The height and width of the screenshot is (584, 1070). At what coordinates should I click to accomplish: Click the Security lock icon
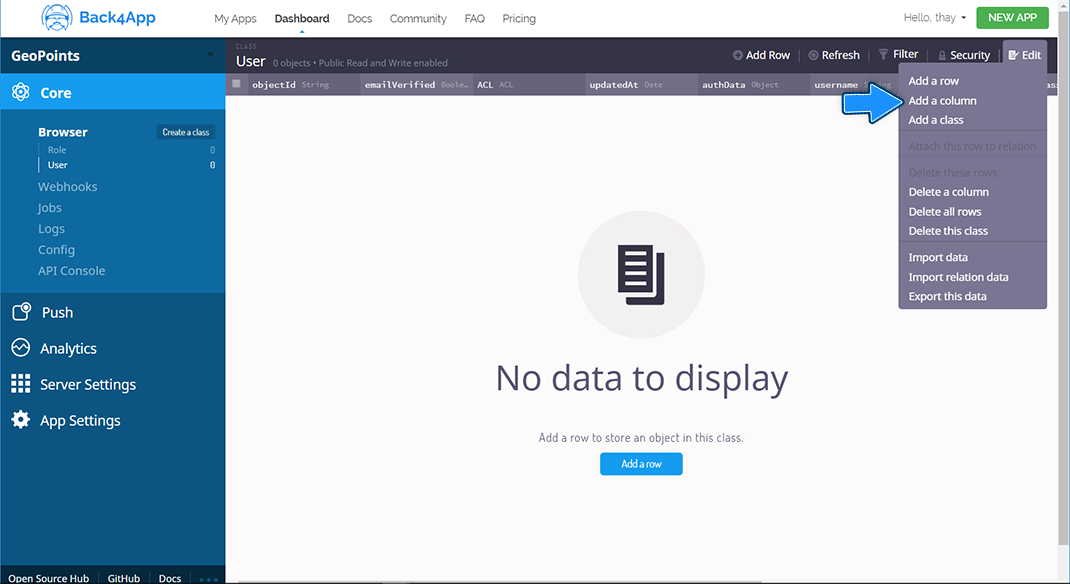coord(942,56)
